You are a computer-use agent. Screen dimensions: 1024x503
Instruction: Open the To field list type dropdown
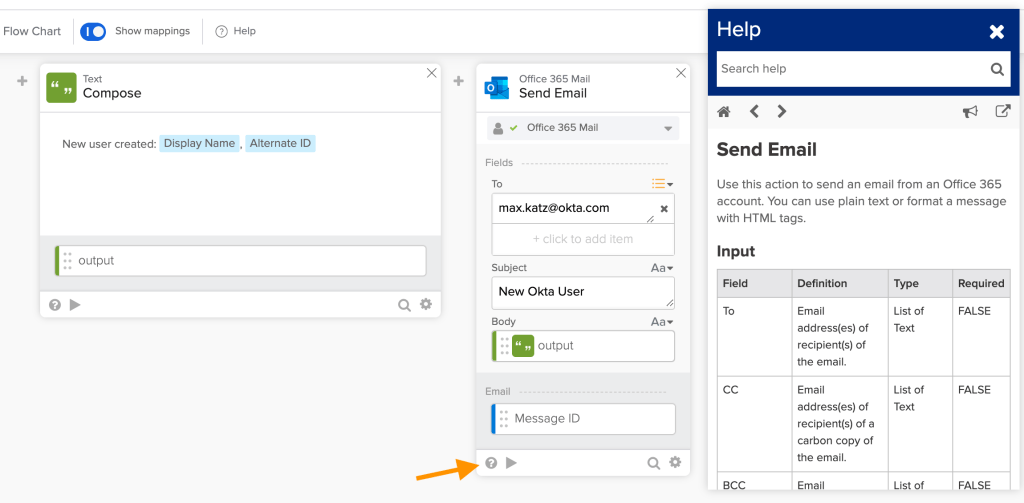click(662, 184)
